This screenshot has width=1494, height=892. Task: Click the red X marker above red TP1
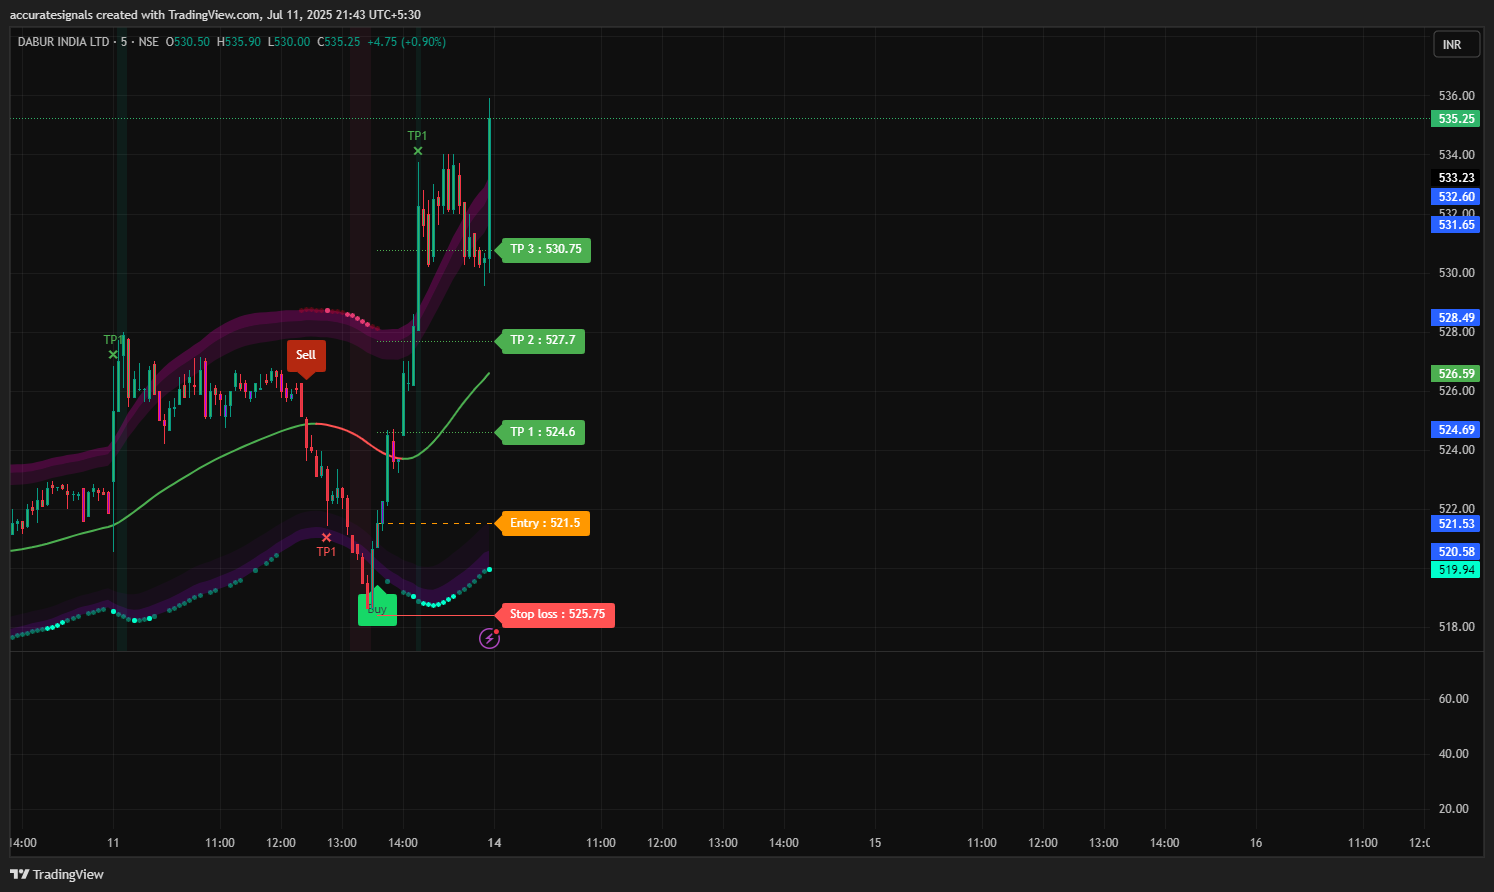tap(326, 537)
